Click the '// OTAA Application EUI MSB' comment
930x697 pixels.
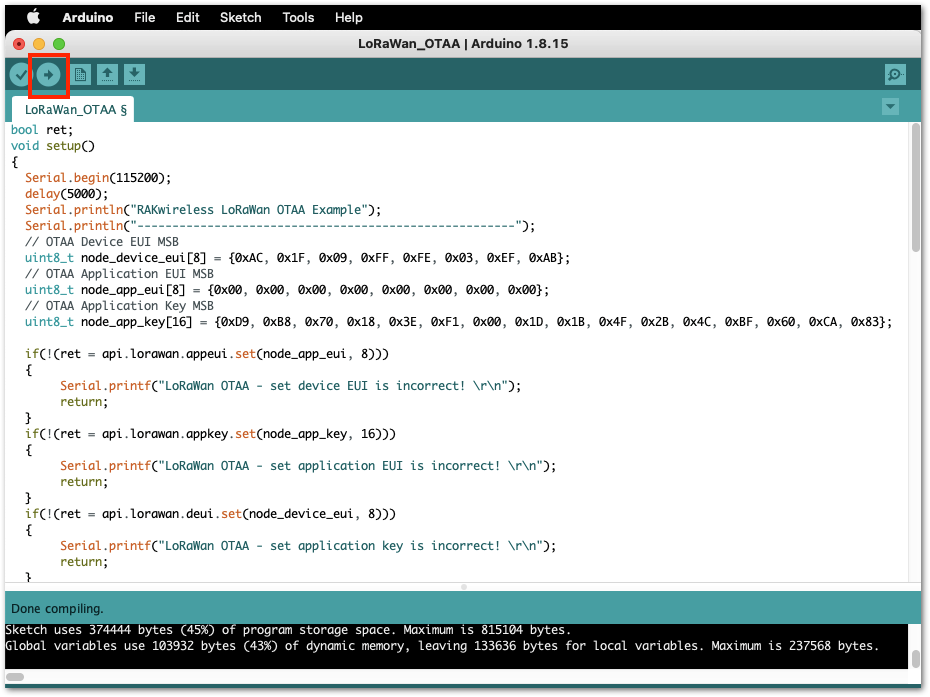(119, 274)
